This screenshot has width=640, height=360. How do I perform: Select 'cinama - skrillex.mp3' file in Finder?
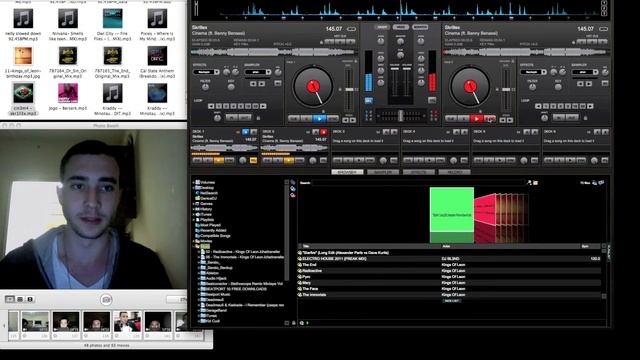[x=23, y=99]
